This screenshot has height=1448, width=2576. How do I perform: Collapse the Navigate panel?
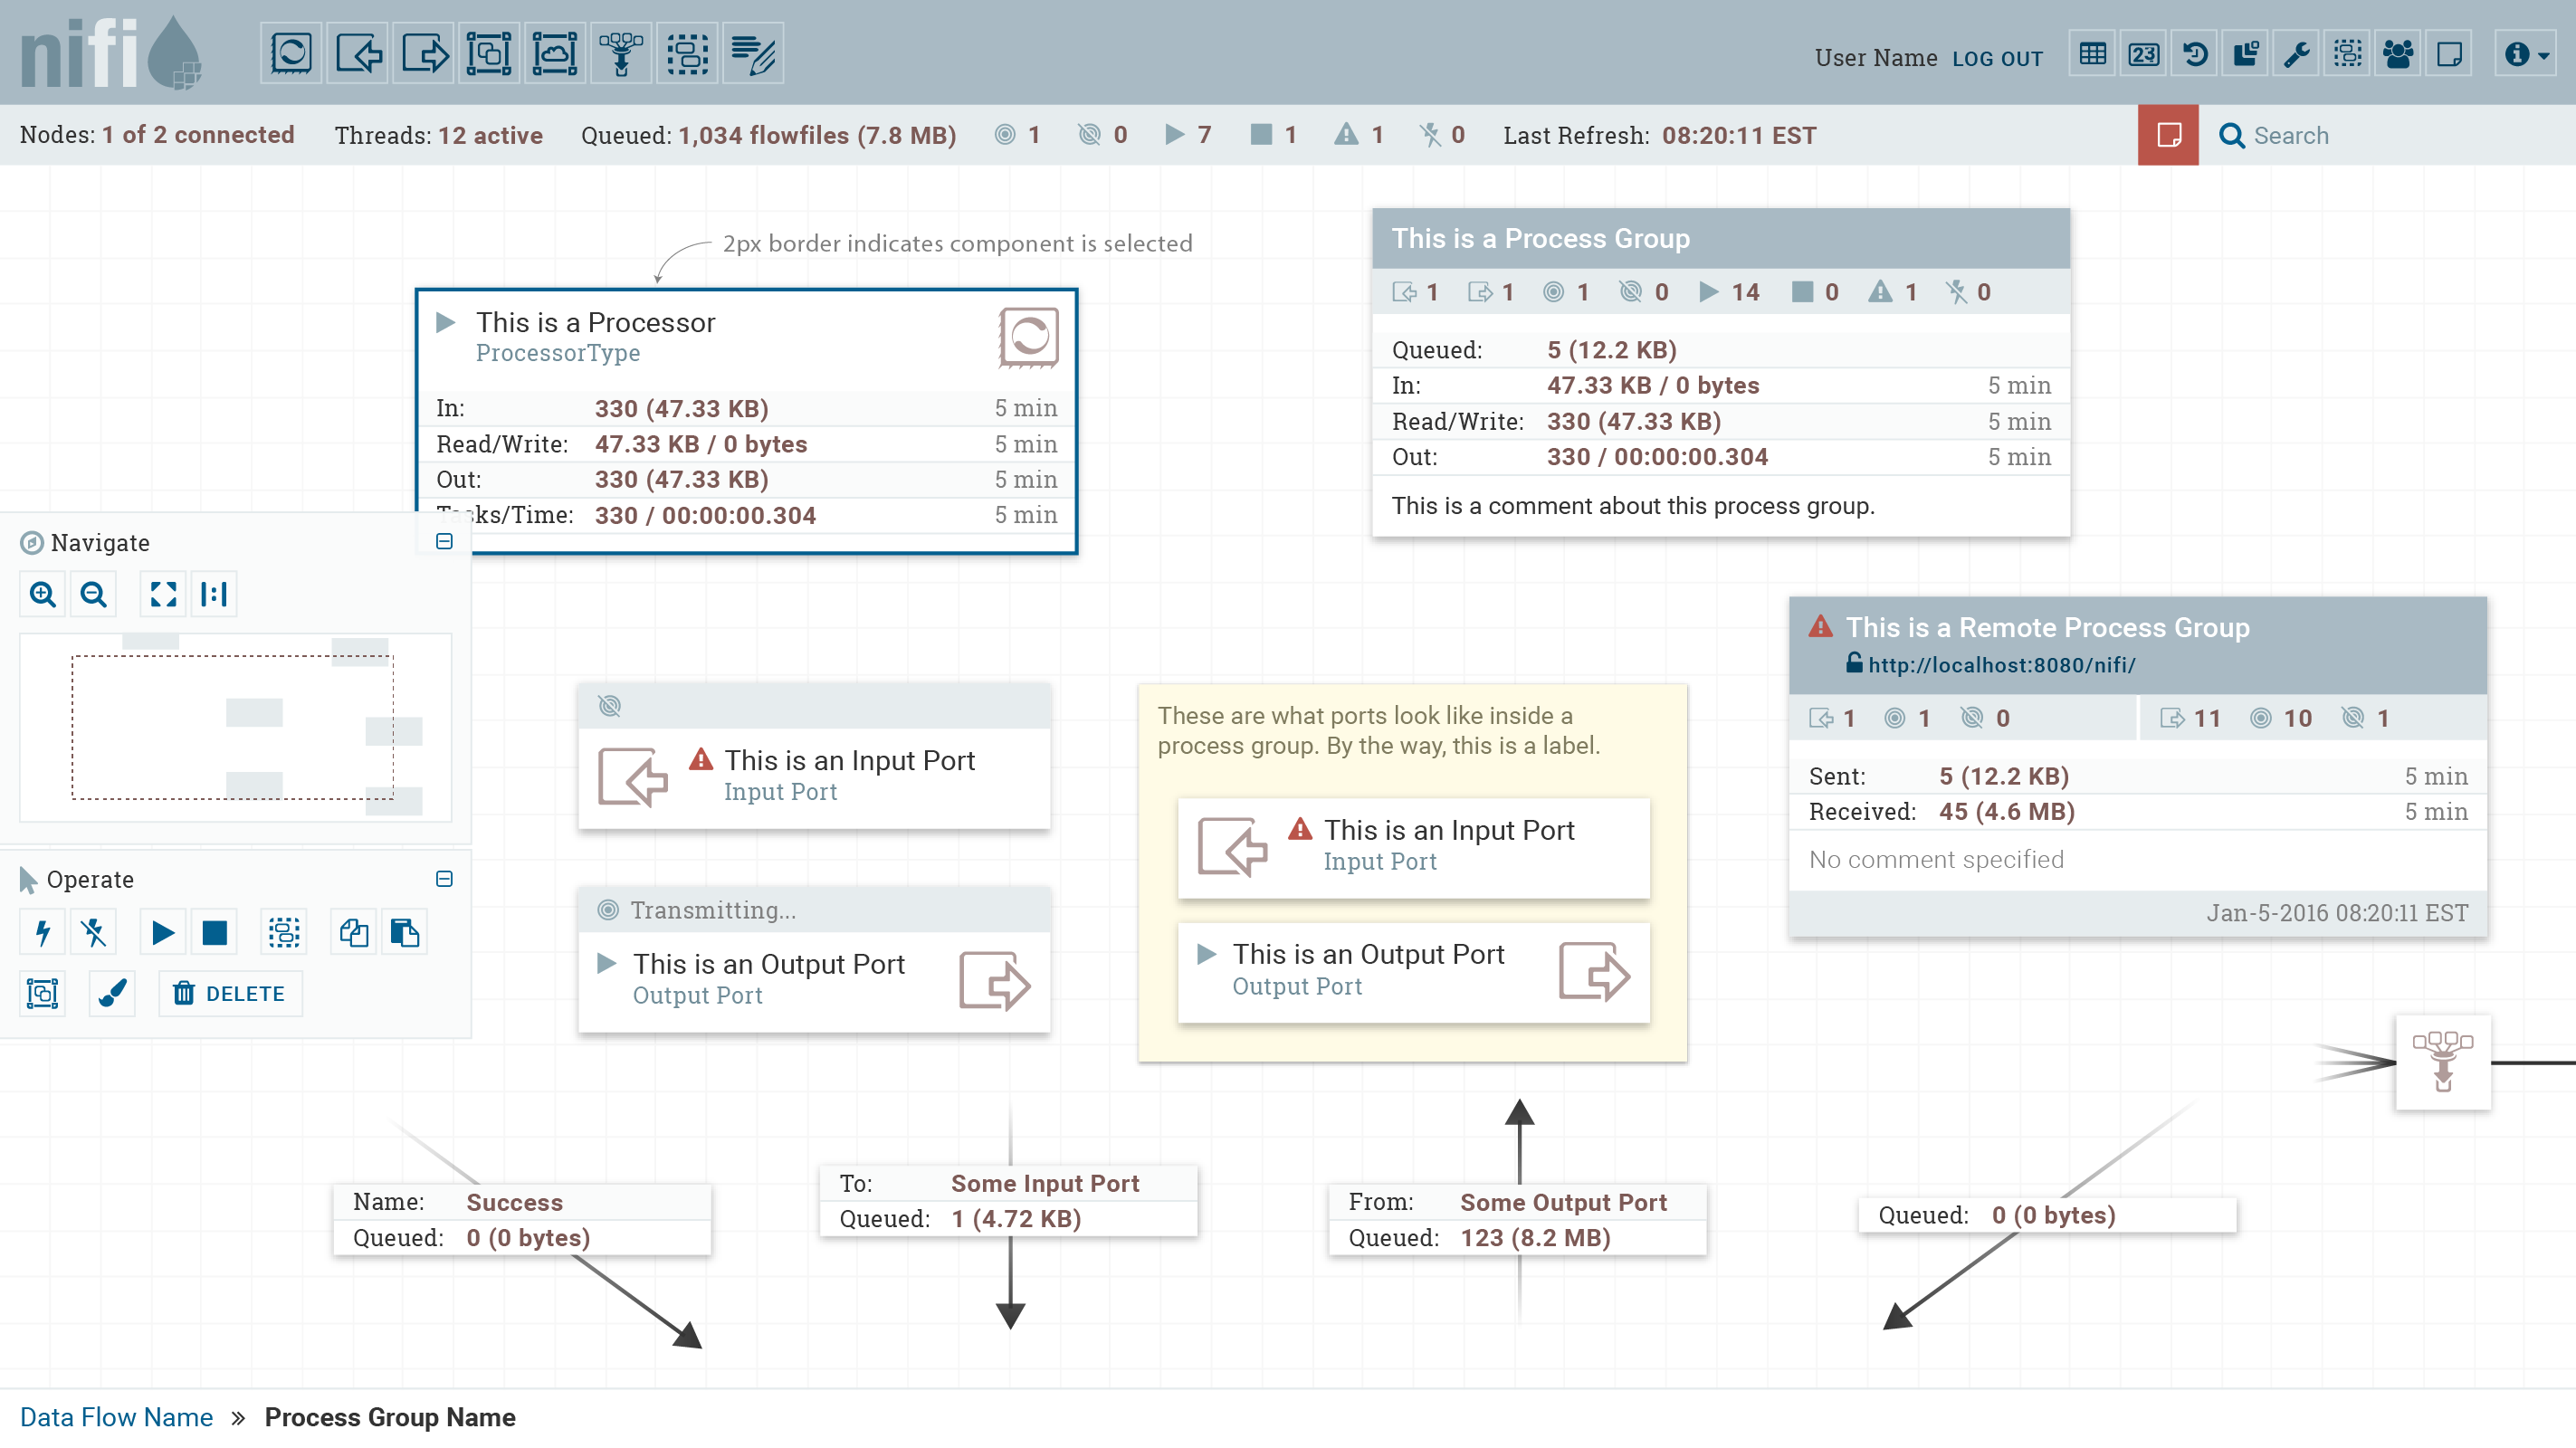coord(445,541)
